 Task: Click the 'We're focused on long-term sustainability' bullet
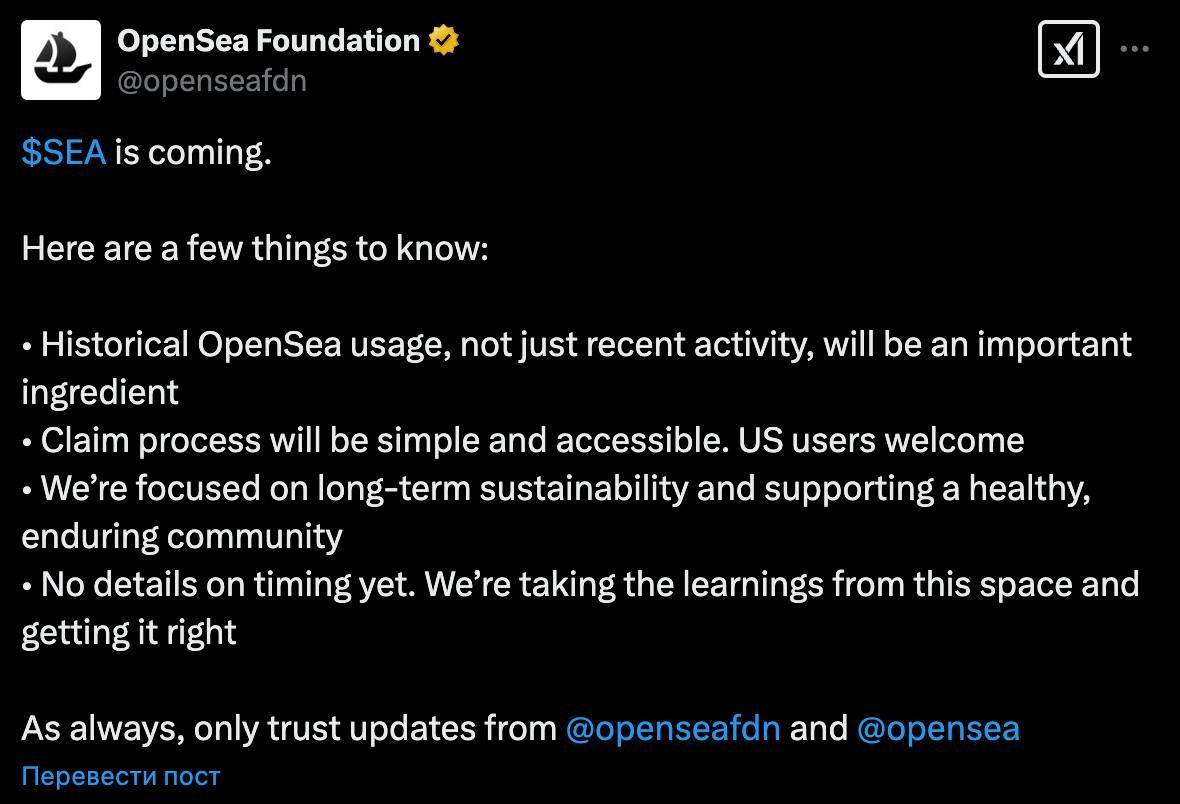[x=556, y=489]
